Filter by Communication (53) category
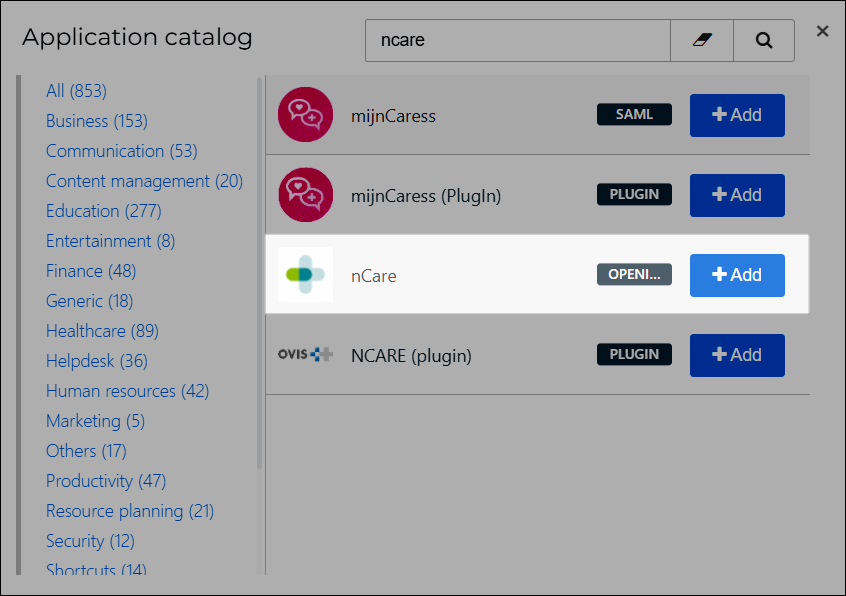 tap(121, 151)
